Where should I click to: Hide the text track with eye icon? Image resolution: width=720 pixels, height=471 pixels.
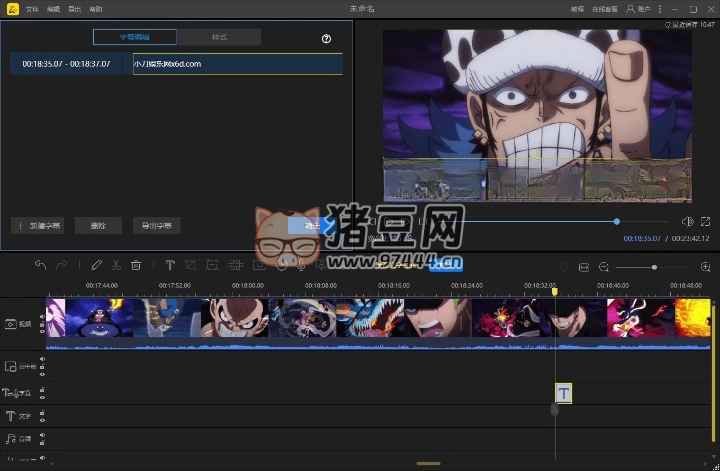coord(42,419)
